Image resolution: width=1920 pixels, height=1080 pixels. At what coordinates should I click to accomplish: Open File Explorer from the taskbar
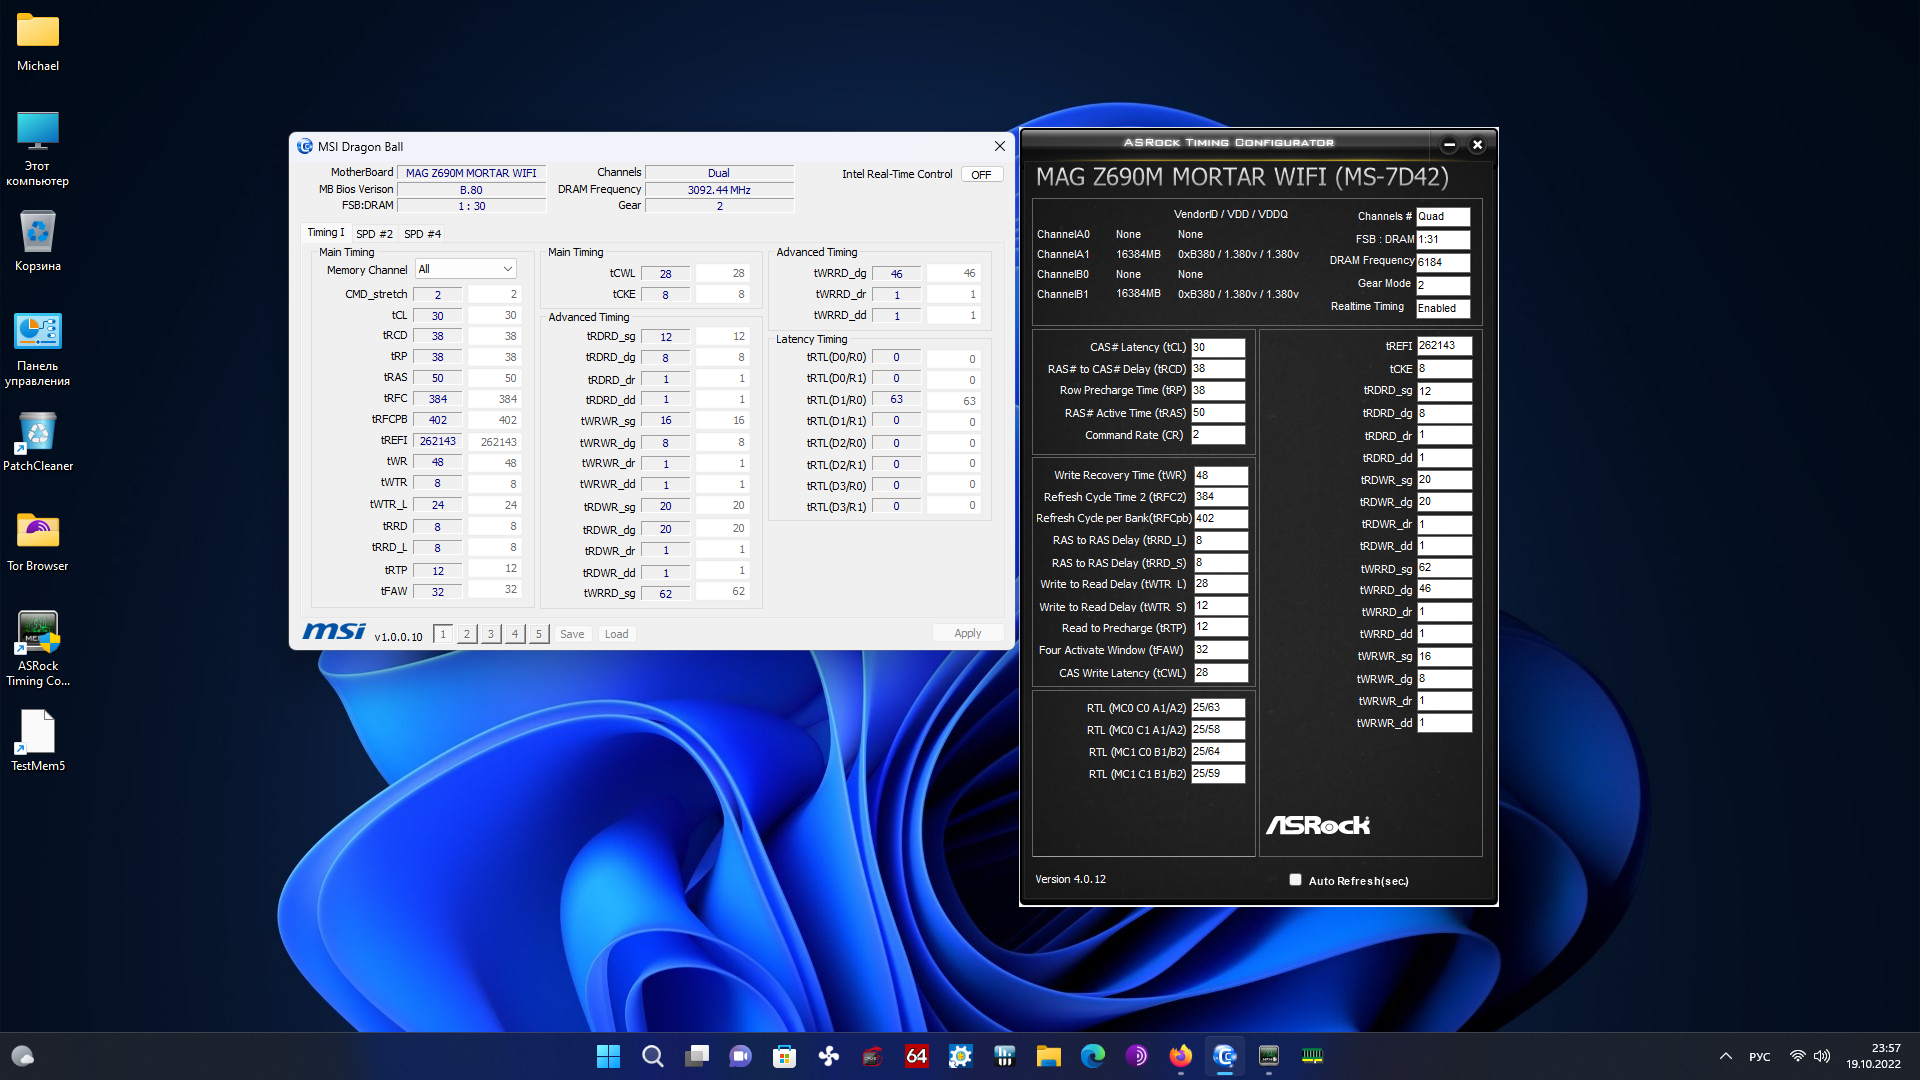(x=1048, y=1056)
